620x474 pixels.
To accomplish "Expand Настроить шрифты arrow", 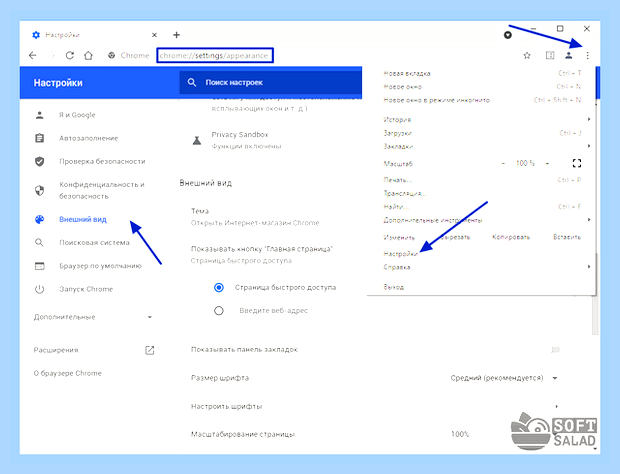I will click(556, 406).
